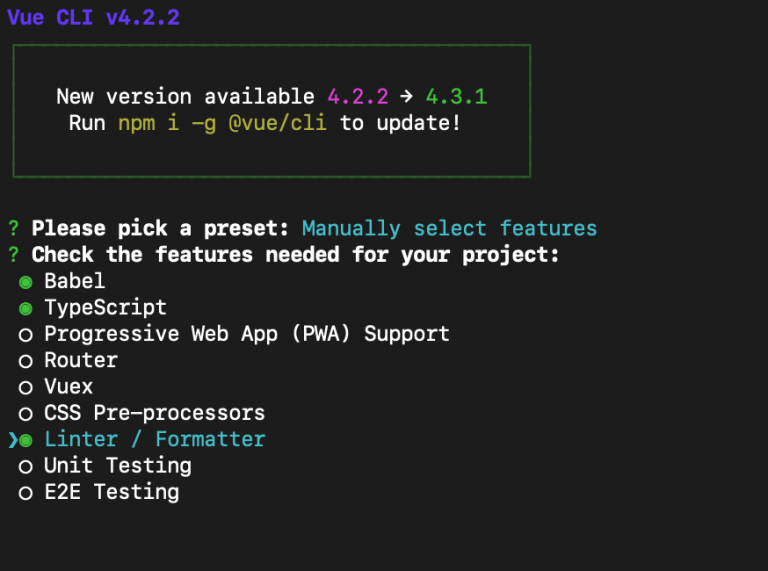
Task: Click the arrow between version numbers
Action: point(406,96)
